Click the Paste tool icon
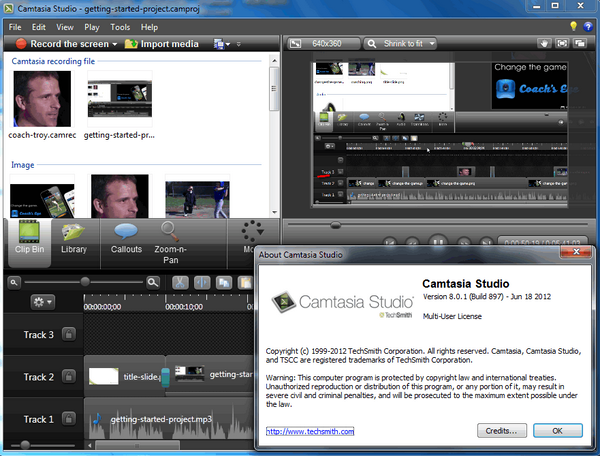600x456 pixels. point(245,283)
